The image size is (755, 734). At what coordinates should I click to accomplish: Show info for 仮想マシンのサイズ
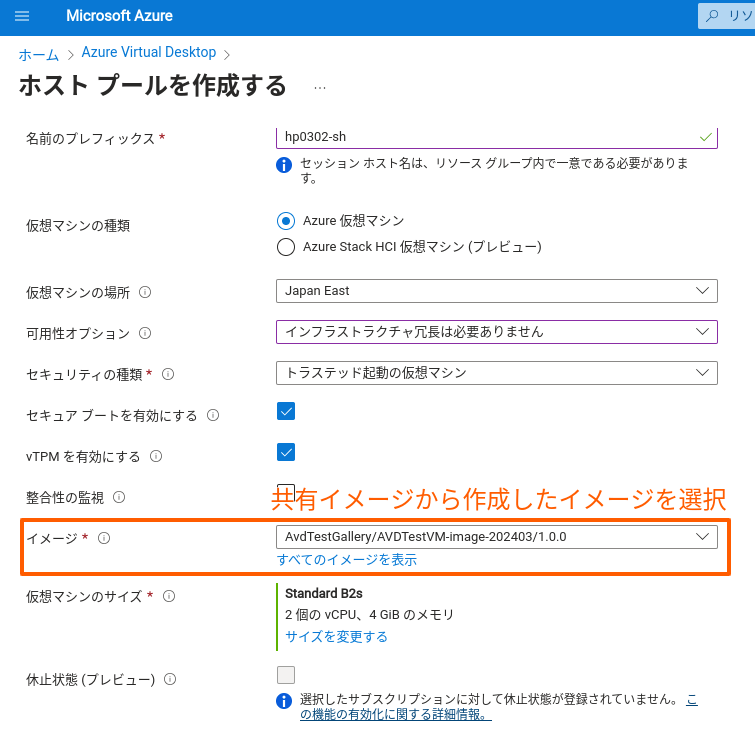(169, 596)
